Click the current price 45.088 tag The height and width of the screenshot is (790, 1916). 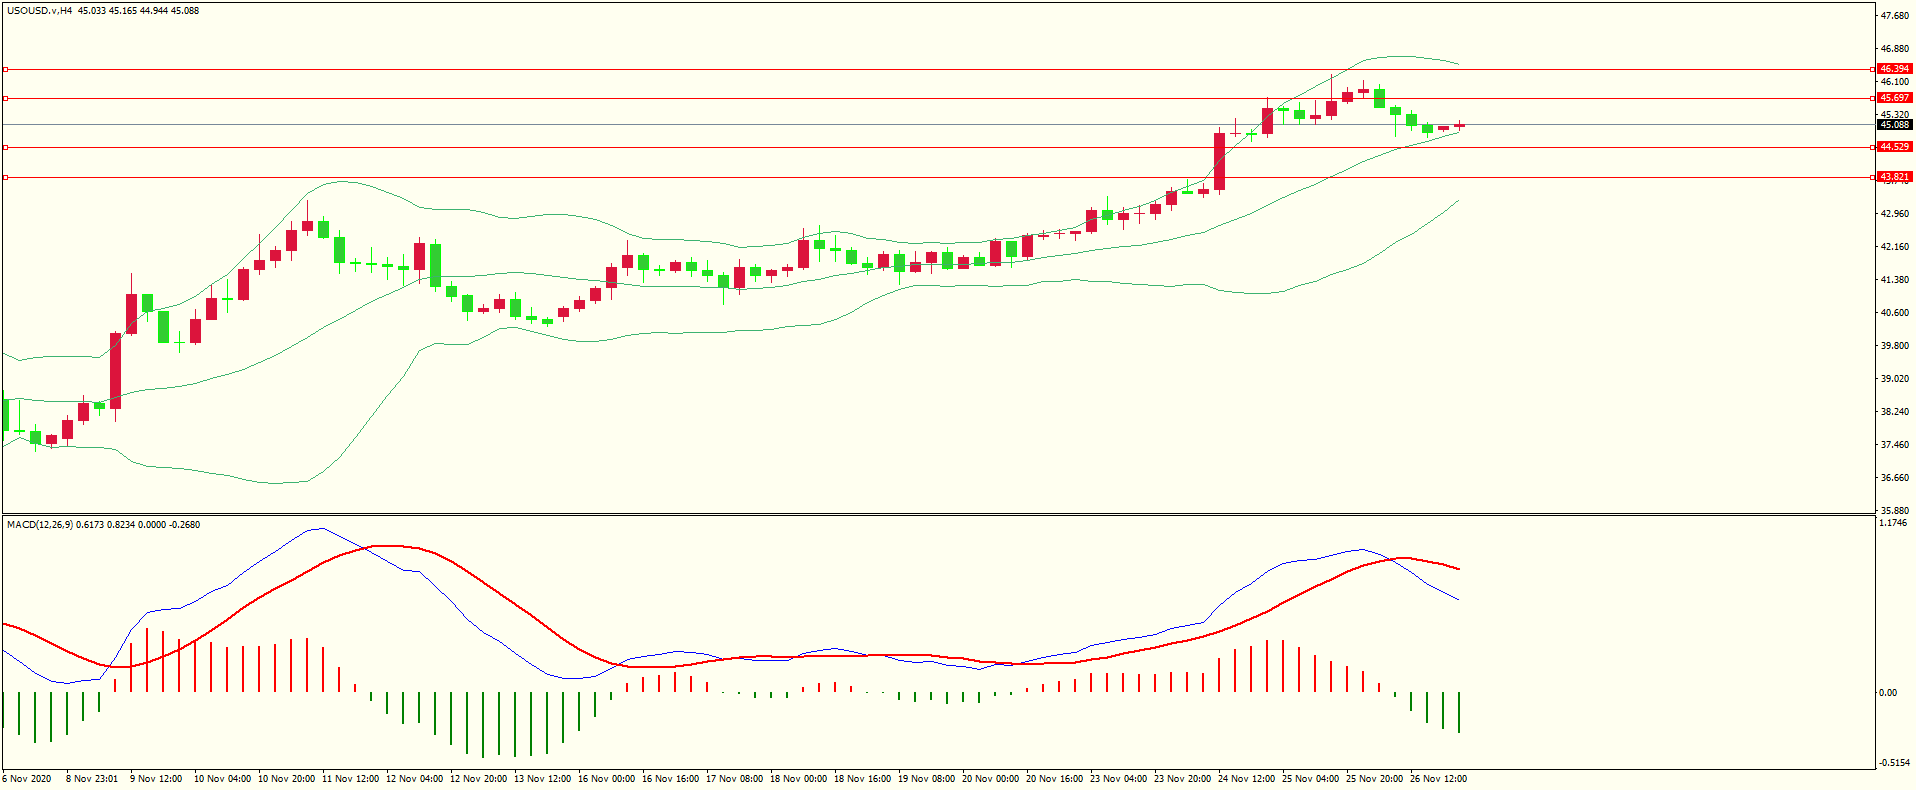[1894, 125]
